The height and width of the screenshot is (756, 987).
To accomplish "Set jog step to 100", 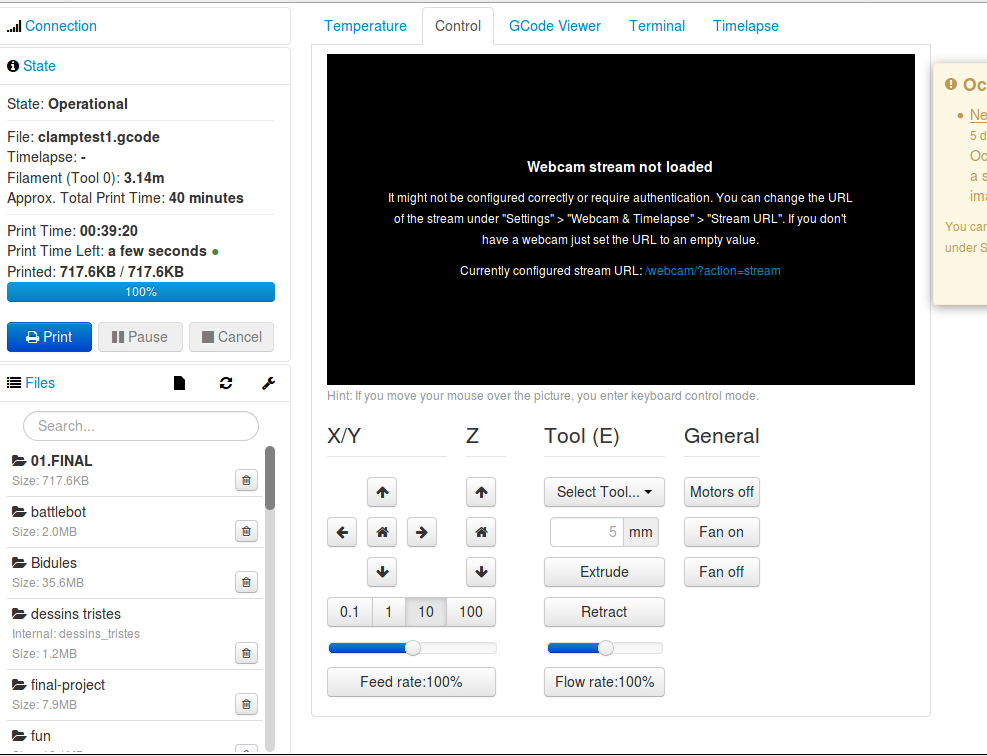I will pyautogui.click(x=471, y=612).
